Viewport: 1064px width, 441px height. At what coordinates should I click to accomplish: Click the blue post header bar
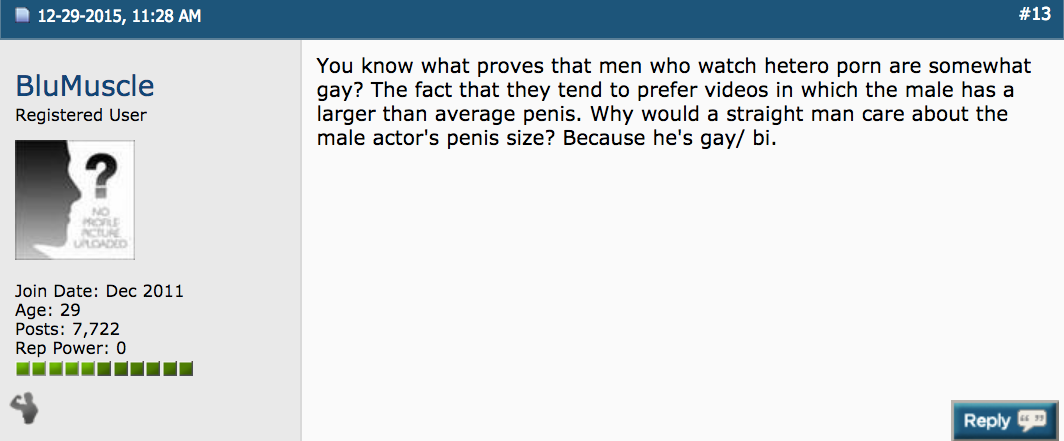coord(532,18)
